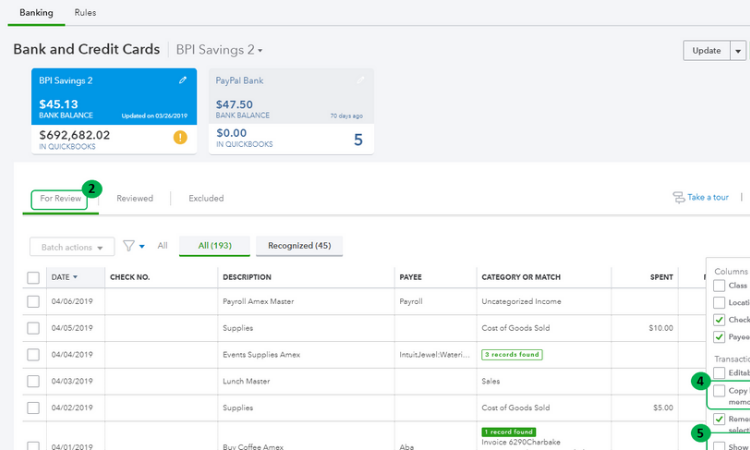Viewport: 750px width, 450px height.
Task: Click the Events Supplies Amex description
Action: pos(261,355)
